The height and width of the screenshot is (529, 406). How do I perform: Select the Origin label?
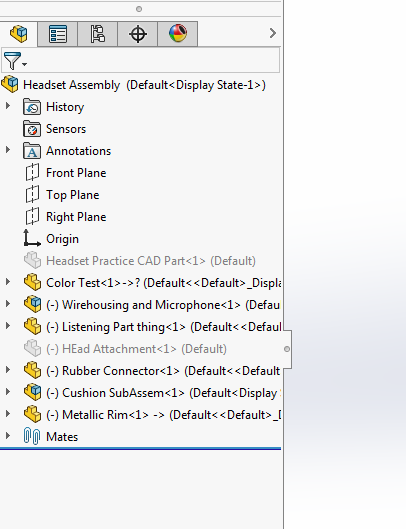[x=62, y=239]
